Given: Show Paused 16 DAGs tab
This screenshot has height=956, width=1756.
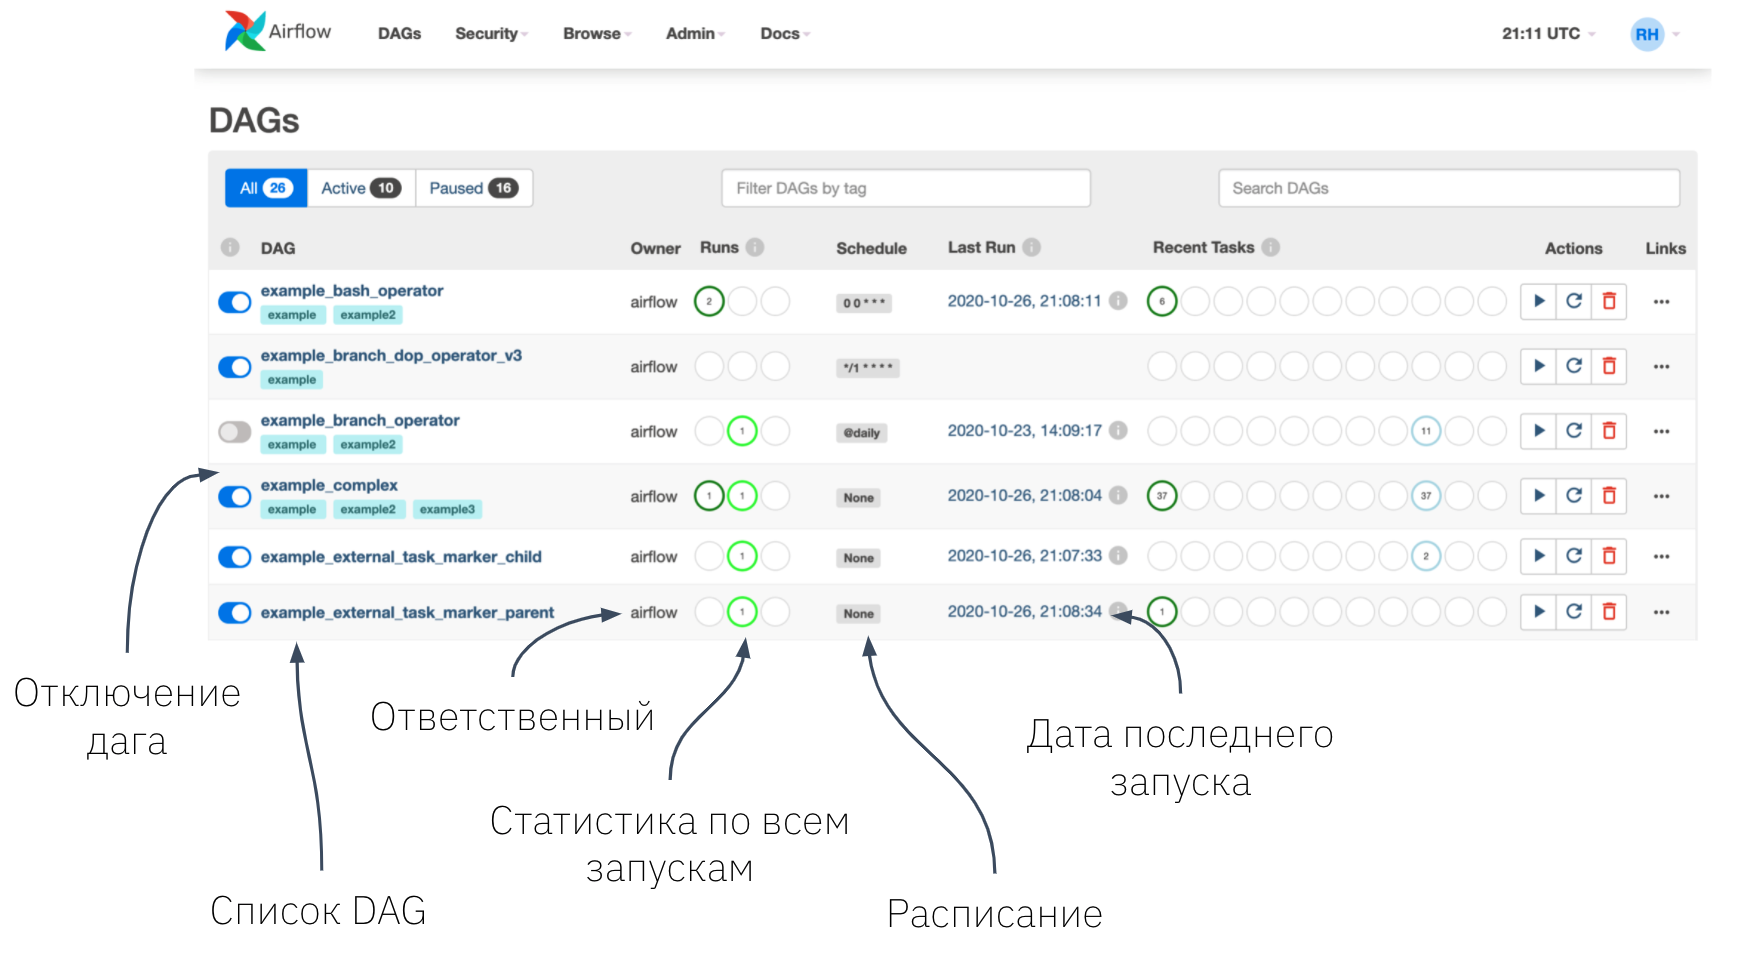Looking at the screenshot, I should [474, 188].
